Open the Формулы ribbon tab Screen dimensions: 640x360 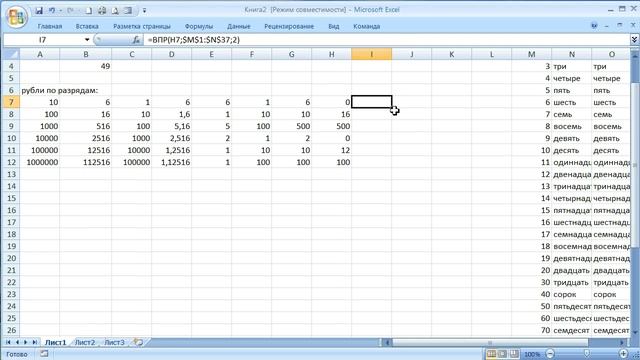(x=199, y=26)
